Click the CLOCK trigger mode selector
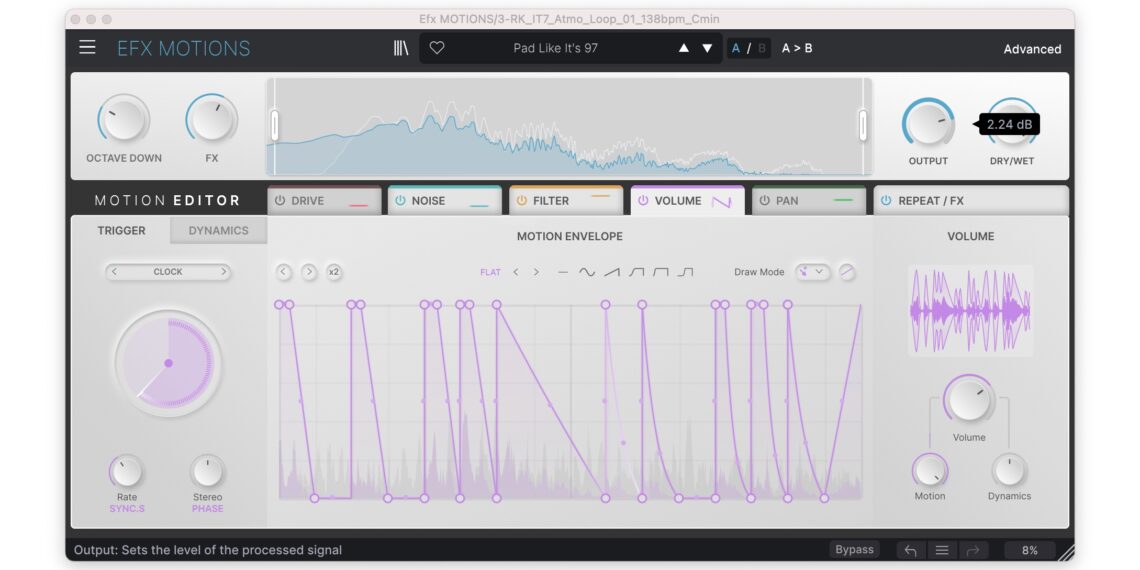This screenshot has height=570, width=1140. pos(168,272)
